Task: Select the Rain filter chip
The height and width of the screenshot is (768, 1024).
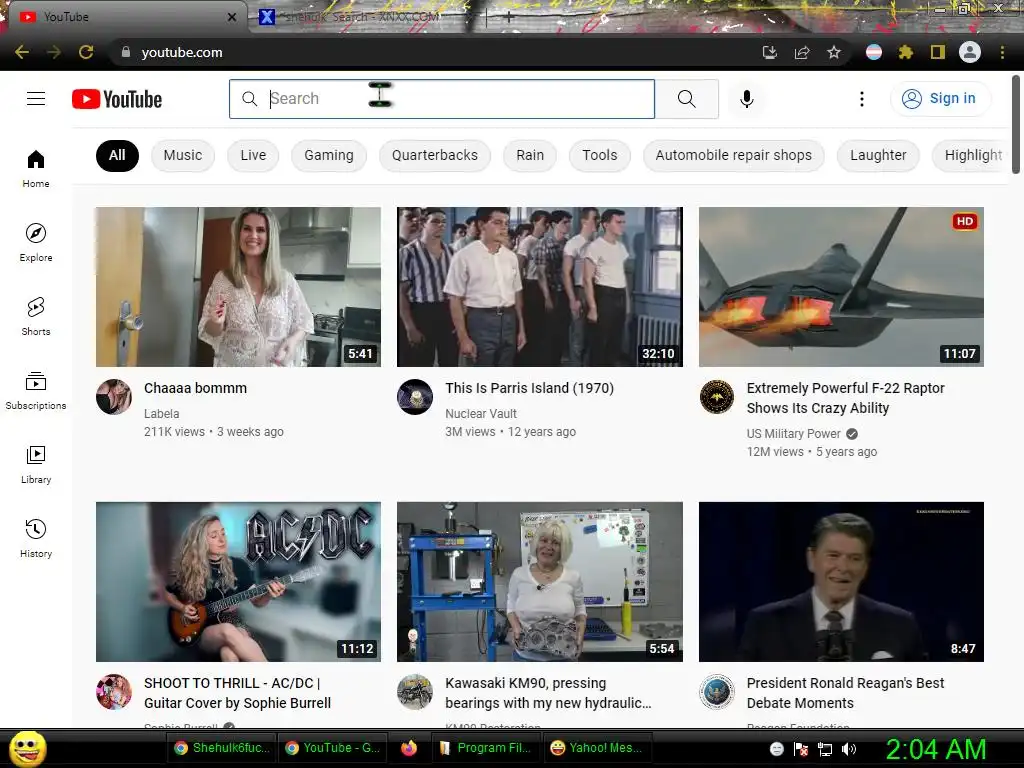Action: (x=530, y=155)
